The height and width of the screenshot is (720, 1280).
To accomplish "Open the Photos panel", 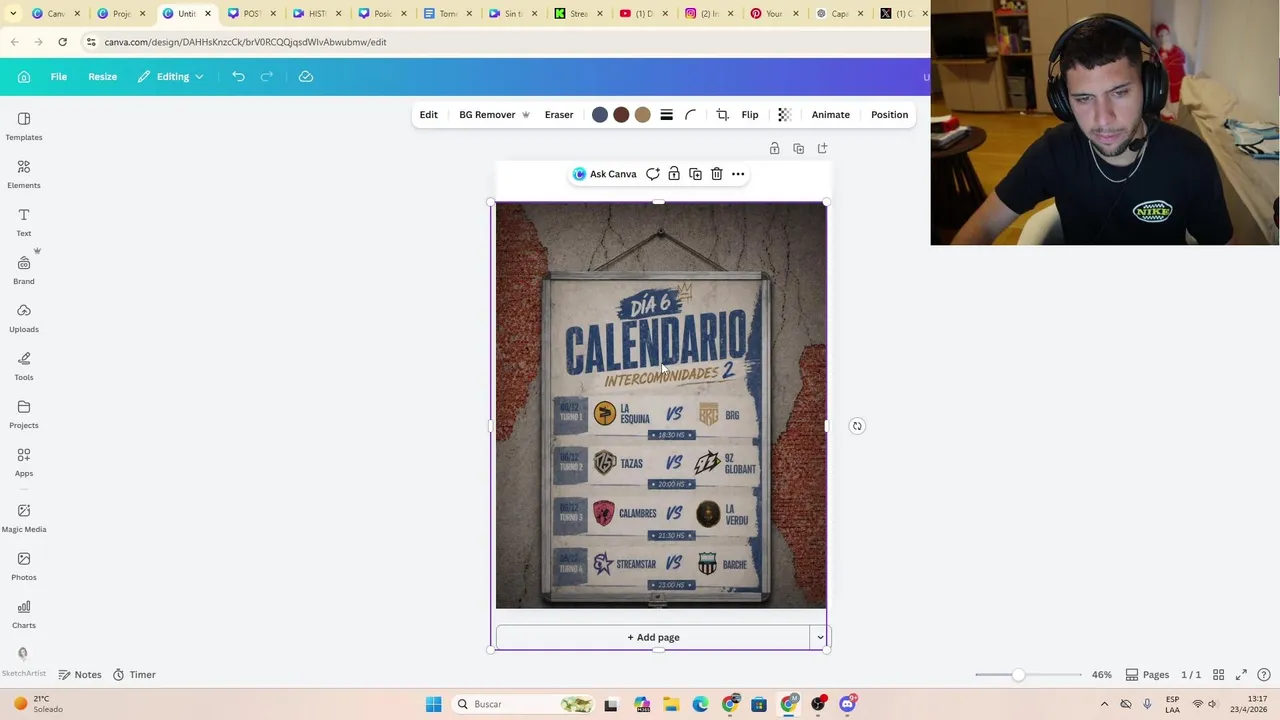I will (x=24, y=566).
